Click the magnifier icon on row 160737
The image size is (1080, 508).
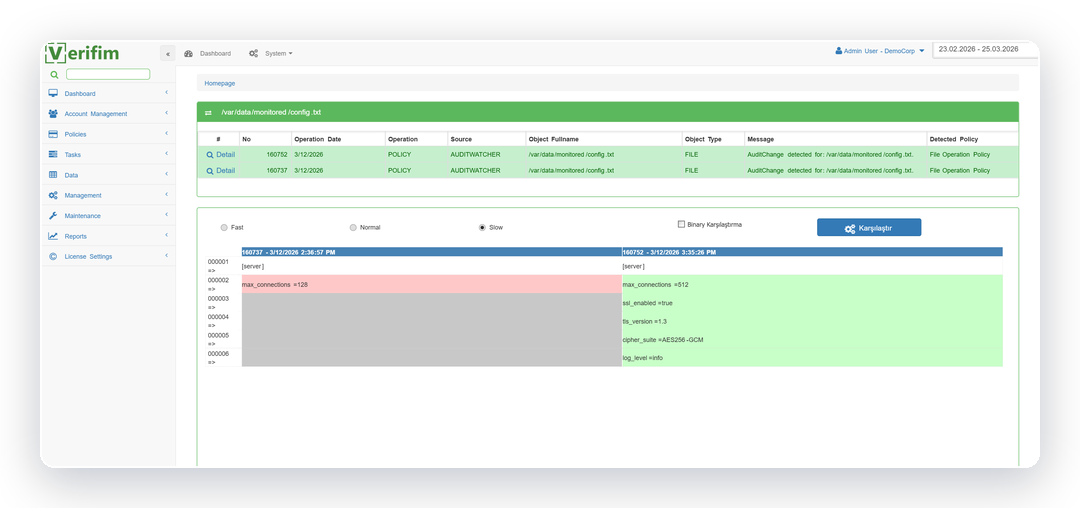210,171
